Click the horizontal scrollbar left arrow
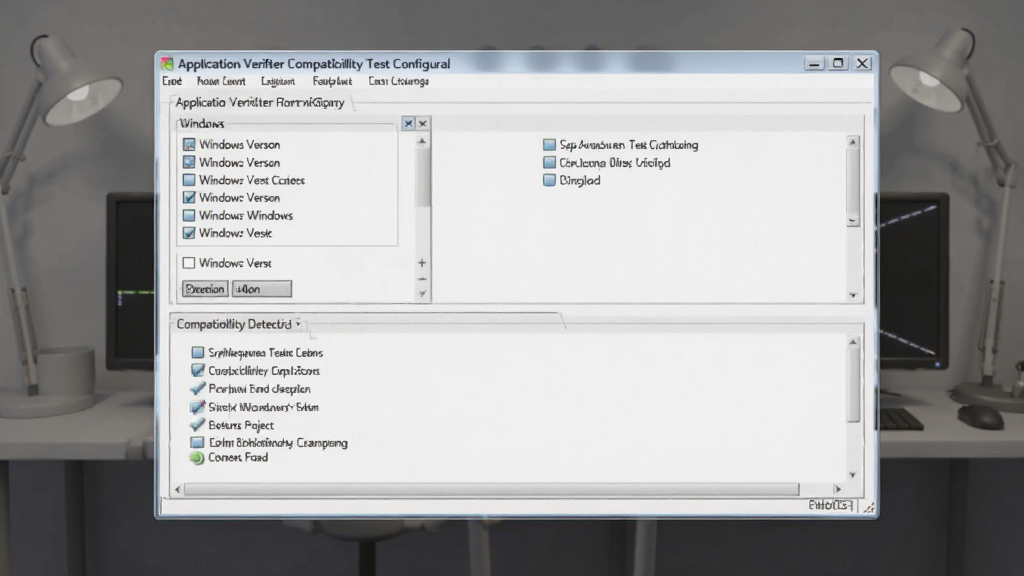The image size is (1024, 576). pos(178,489)
